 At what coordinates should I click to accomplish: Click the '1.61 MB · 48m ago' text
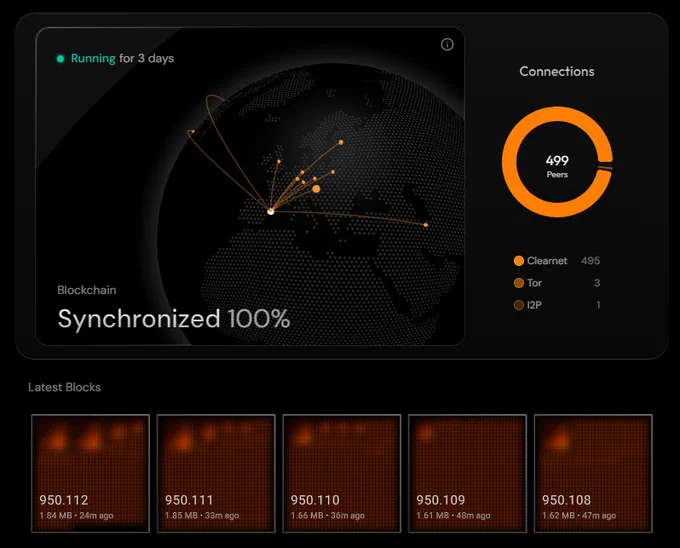[x=454, y=515]
